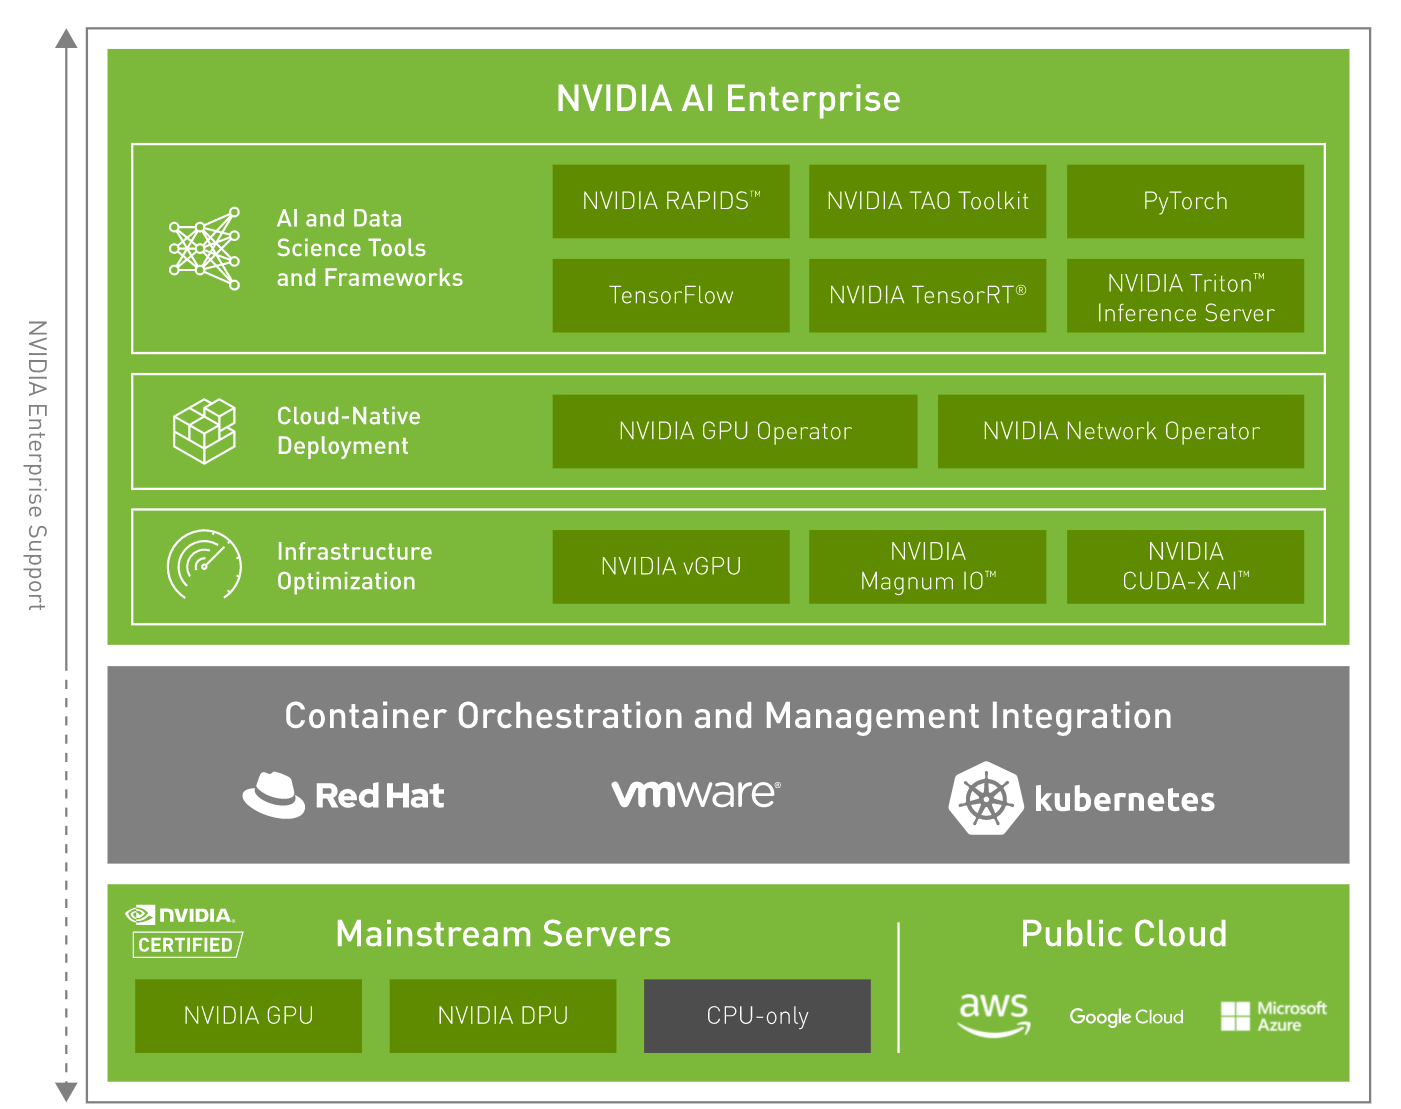Screen dimensions: 1401x1109
Task: Select the NVIDIA GPU Operator box
Action: [735, 431]
